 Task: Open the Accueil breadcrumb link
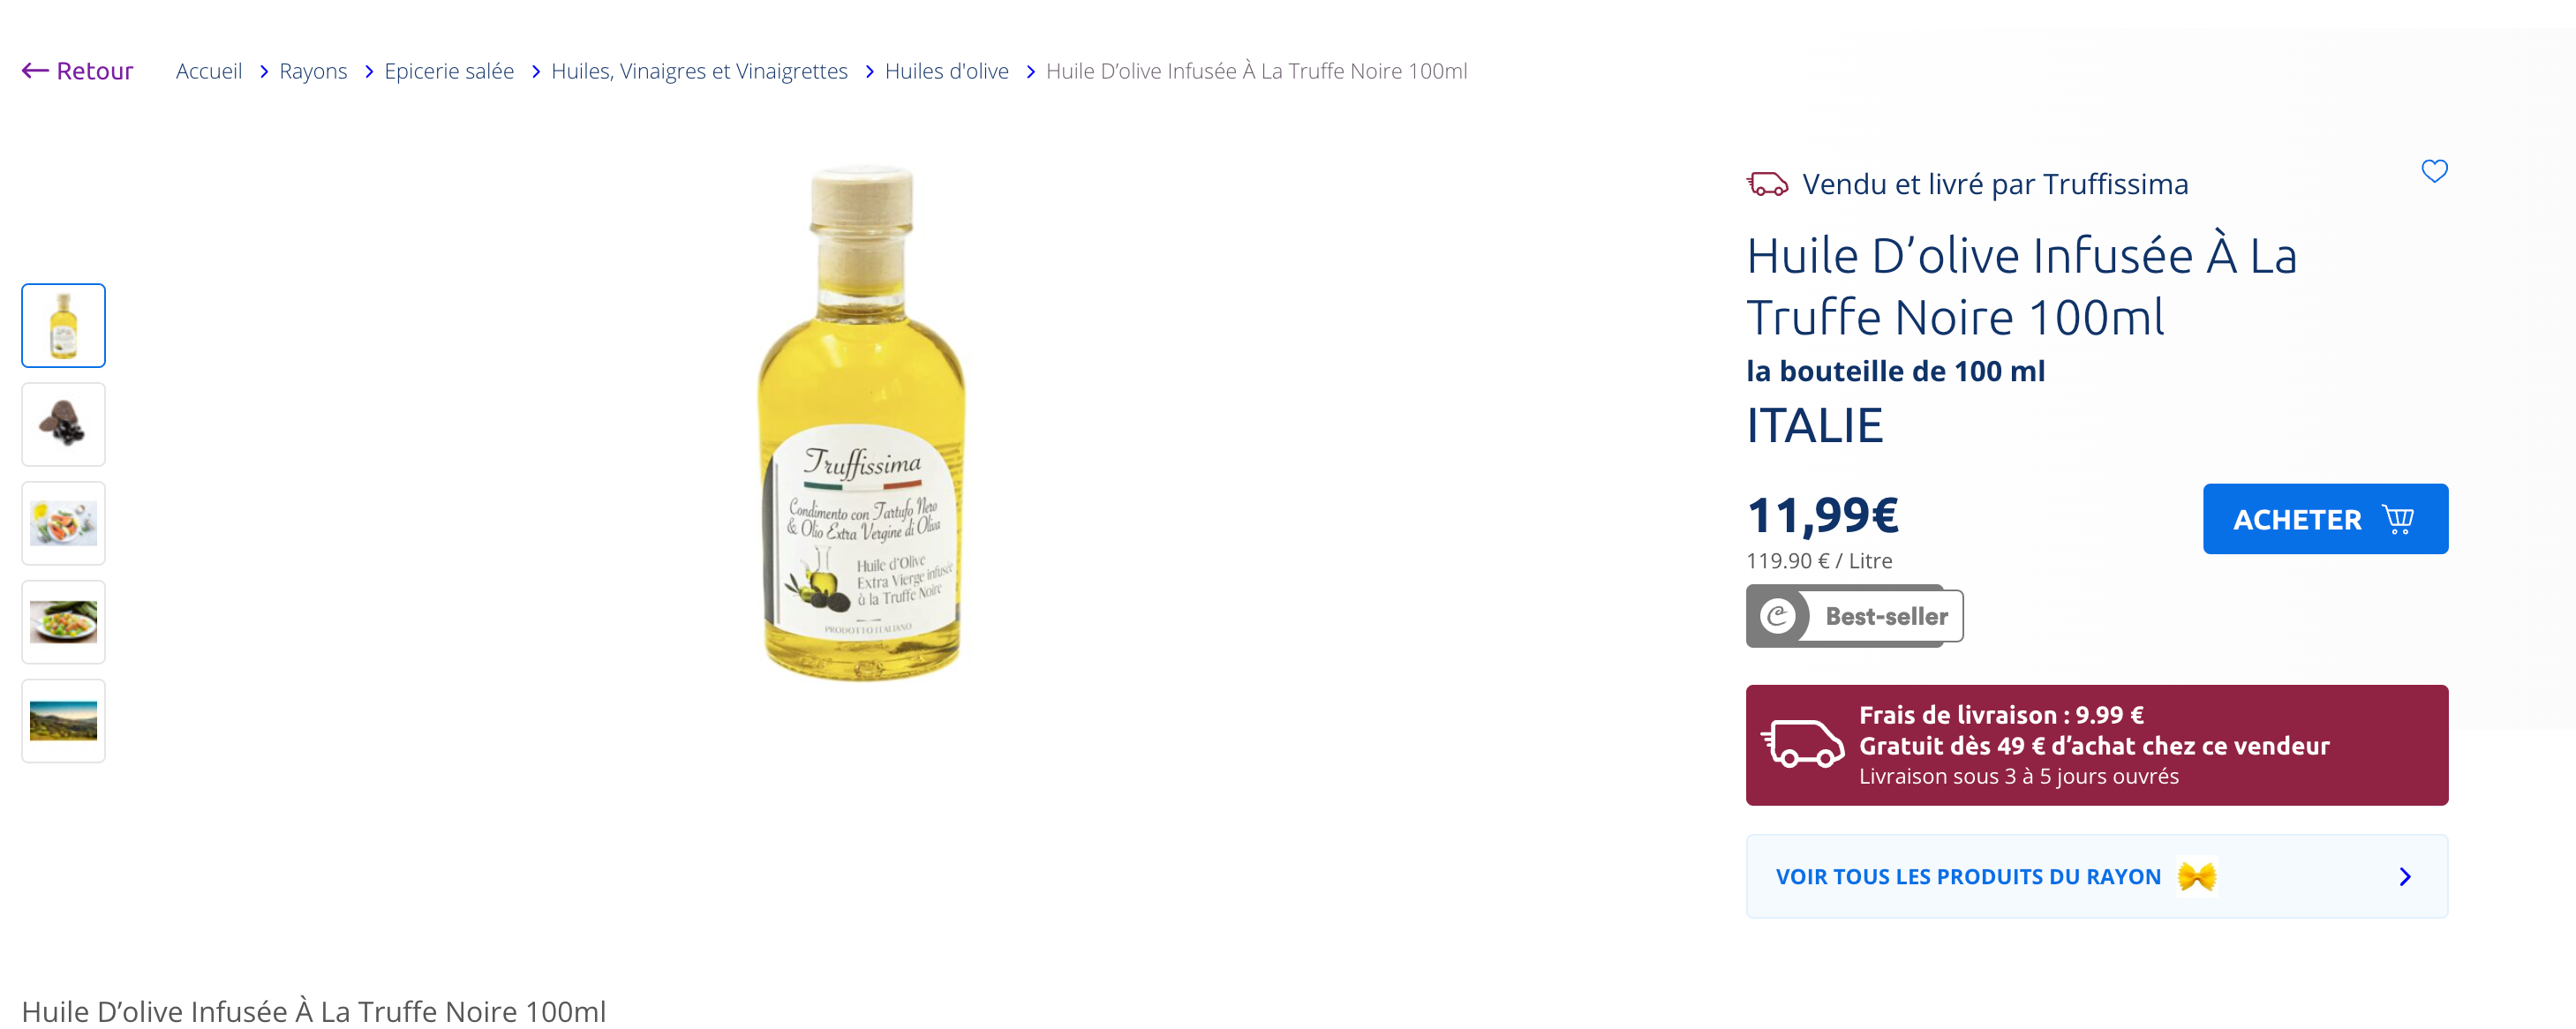209,71
